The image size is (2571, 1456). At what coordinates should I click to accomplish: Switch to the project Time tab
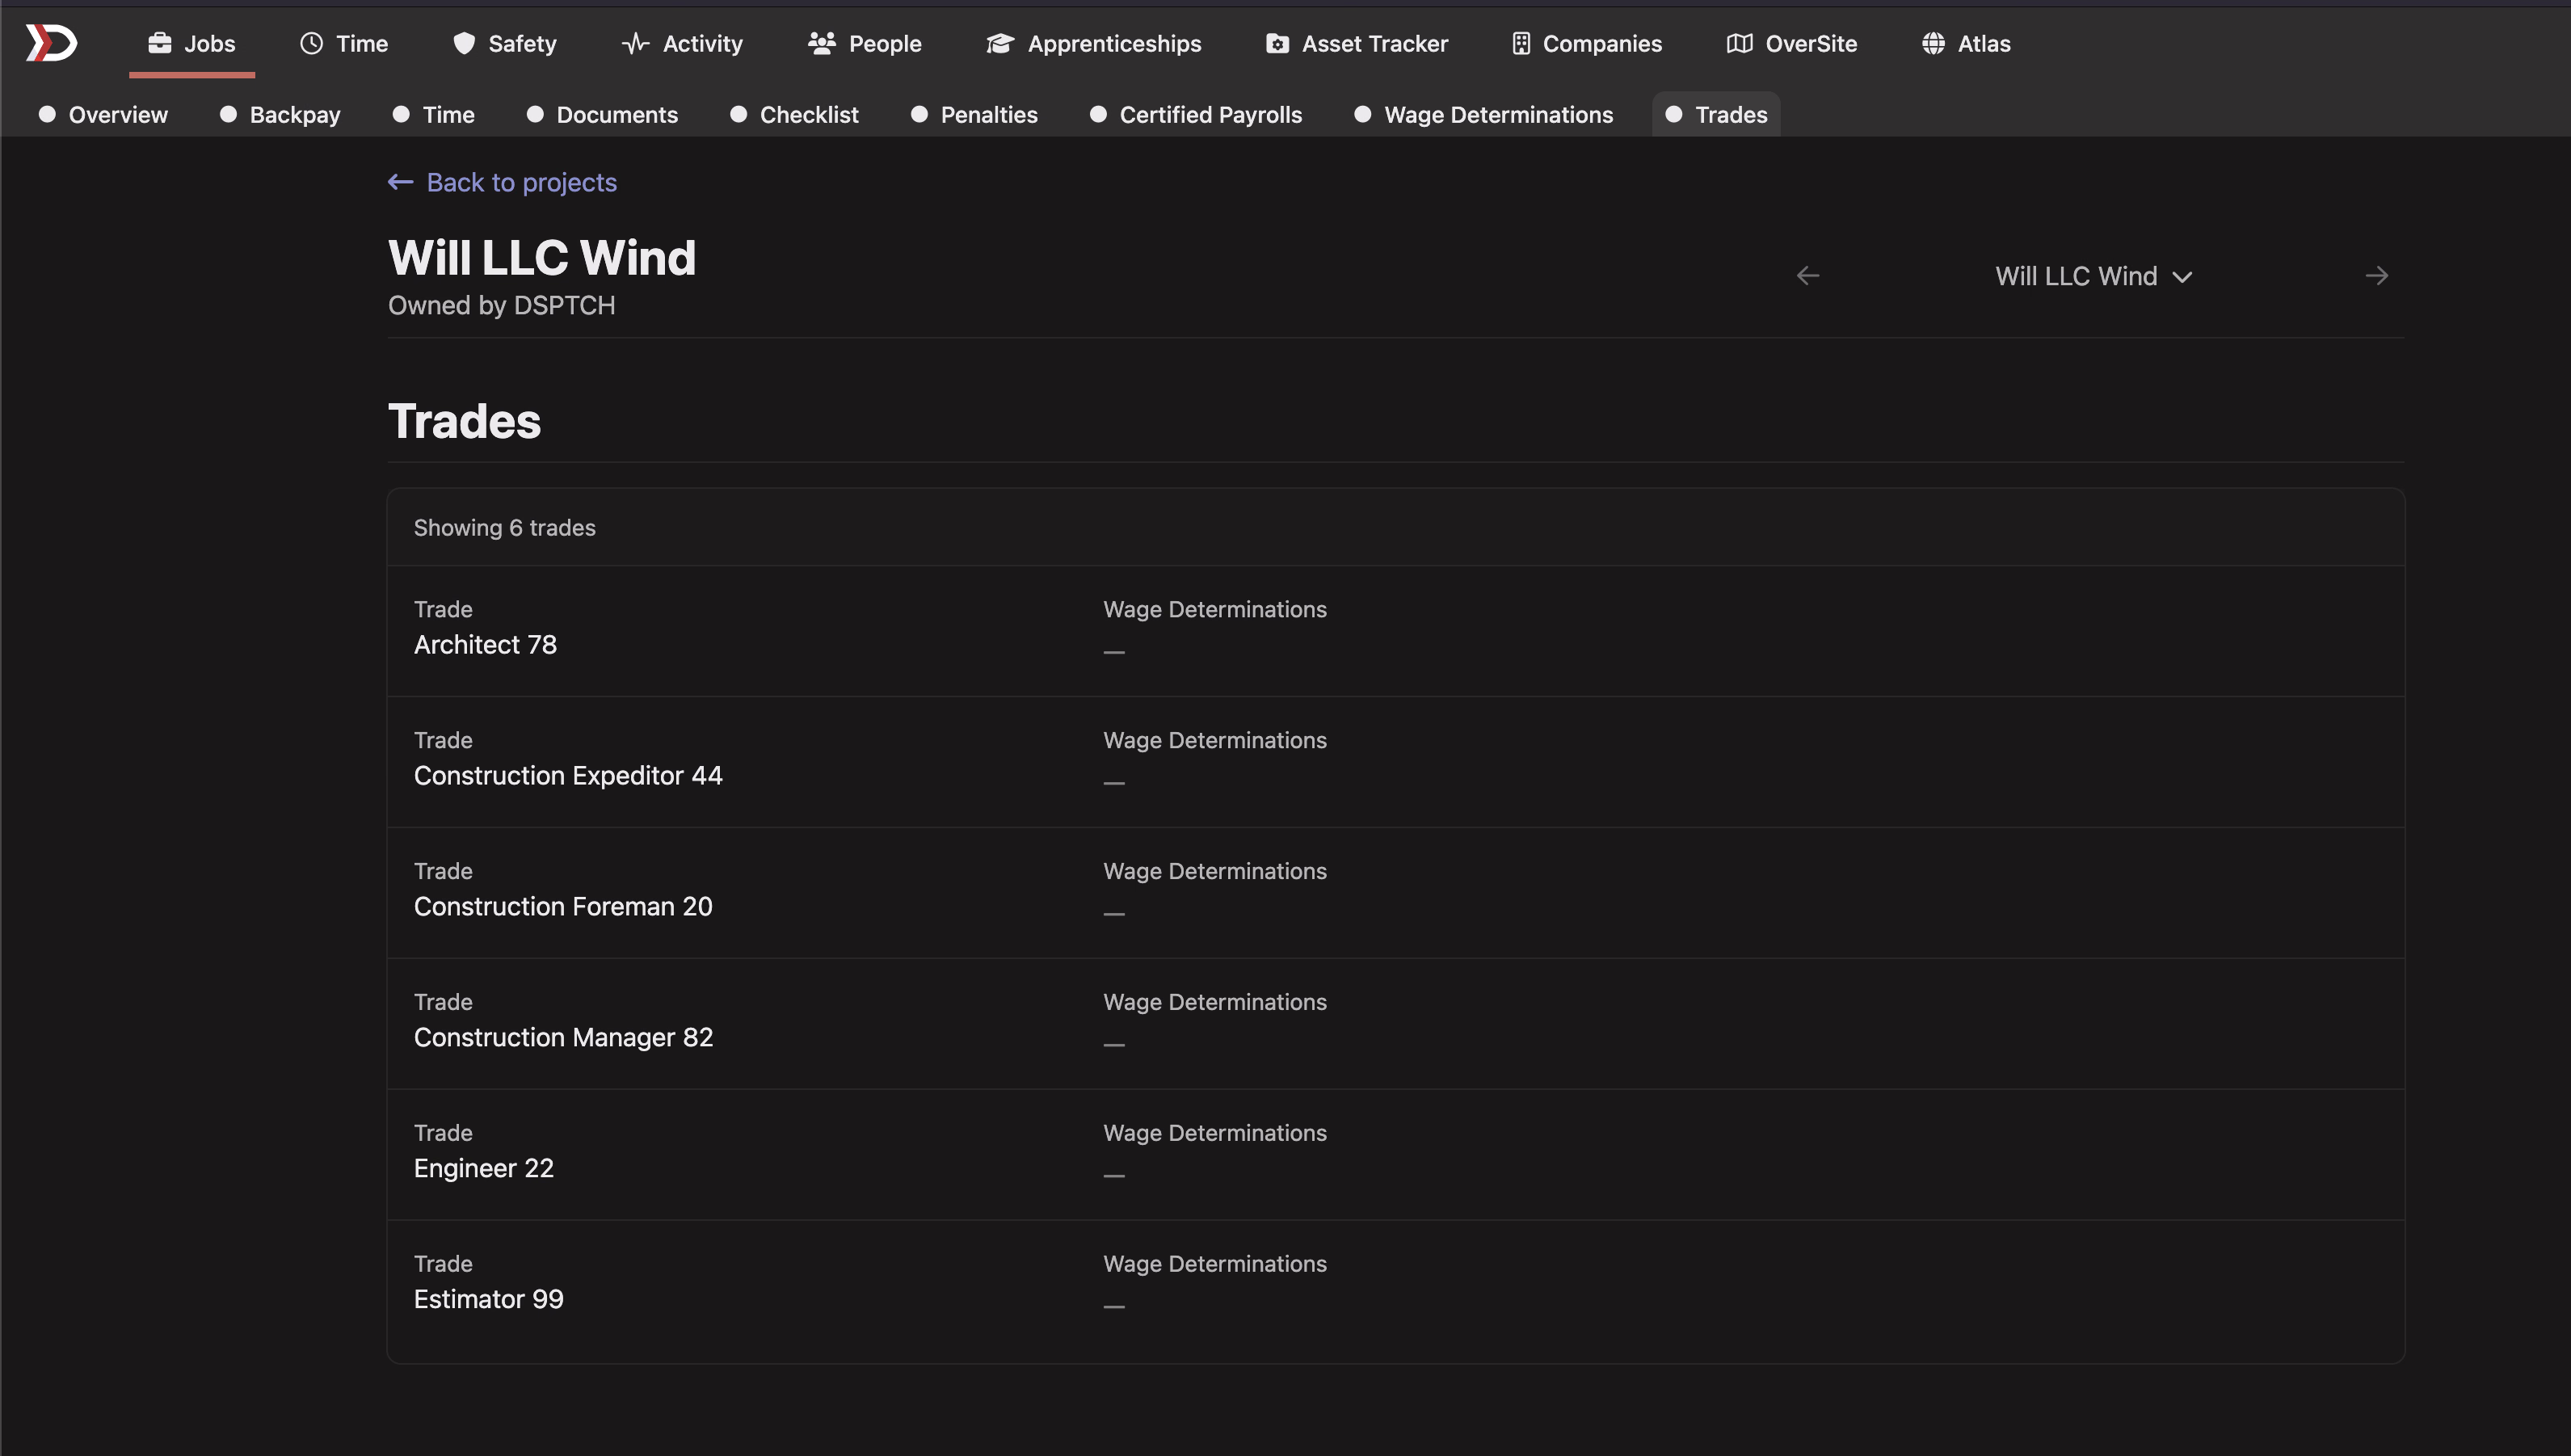point(433,114)
